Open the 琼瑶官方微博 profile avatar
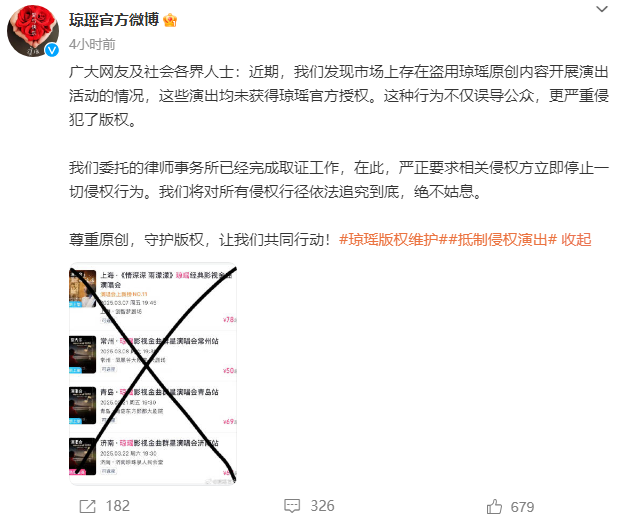624x521 pixels. [33, 31]
